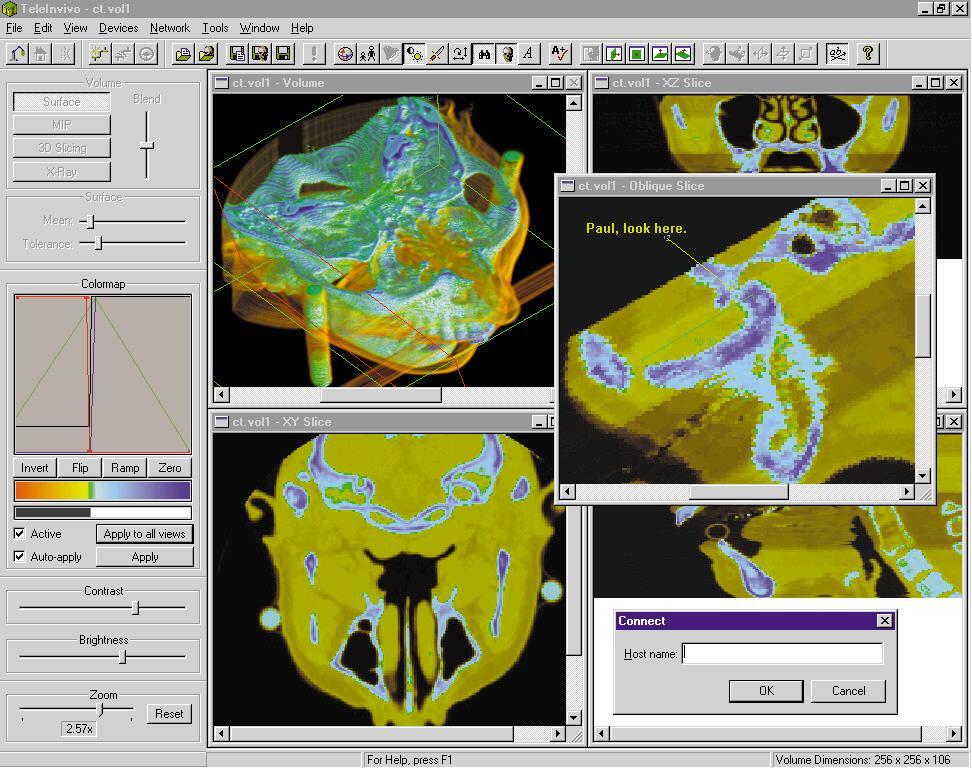The height and width of the screenshot is (768, 972).
Task: Click the floppy disk save icon
Action: click(283, 54)
